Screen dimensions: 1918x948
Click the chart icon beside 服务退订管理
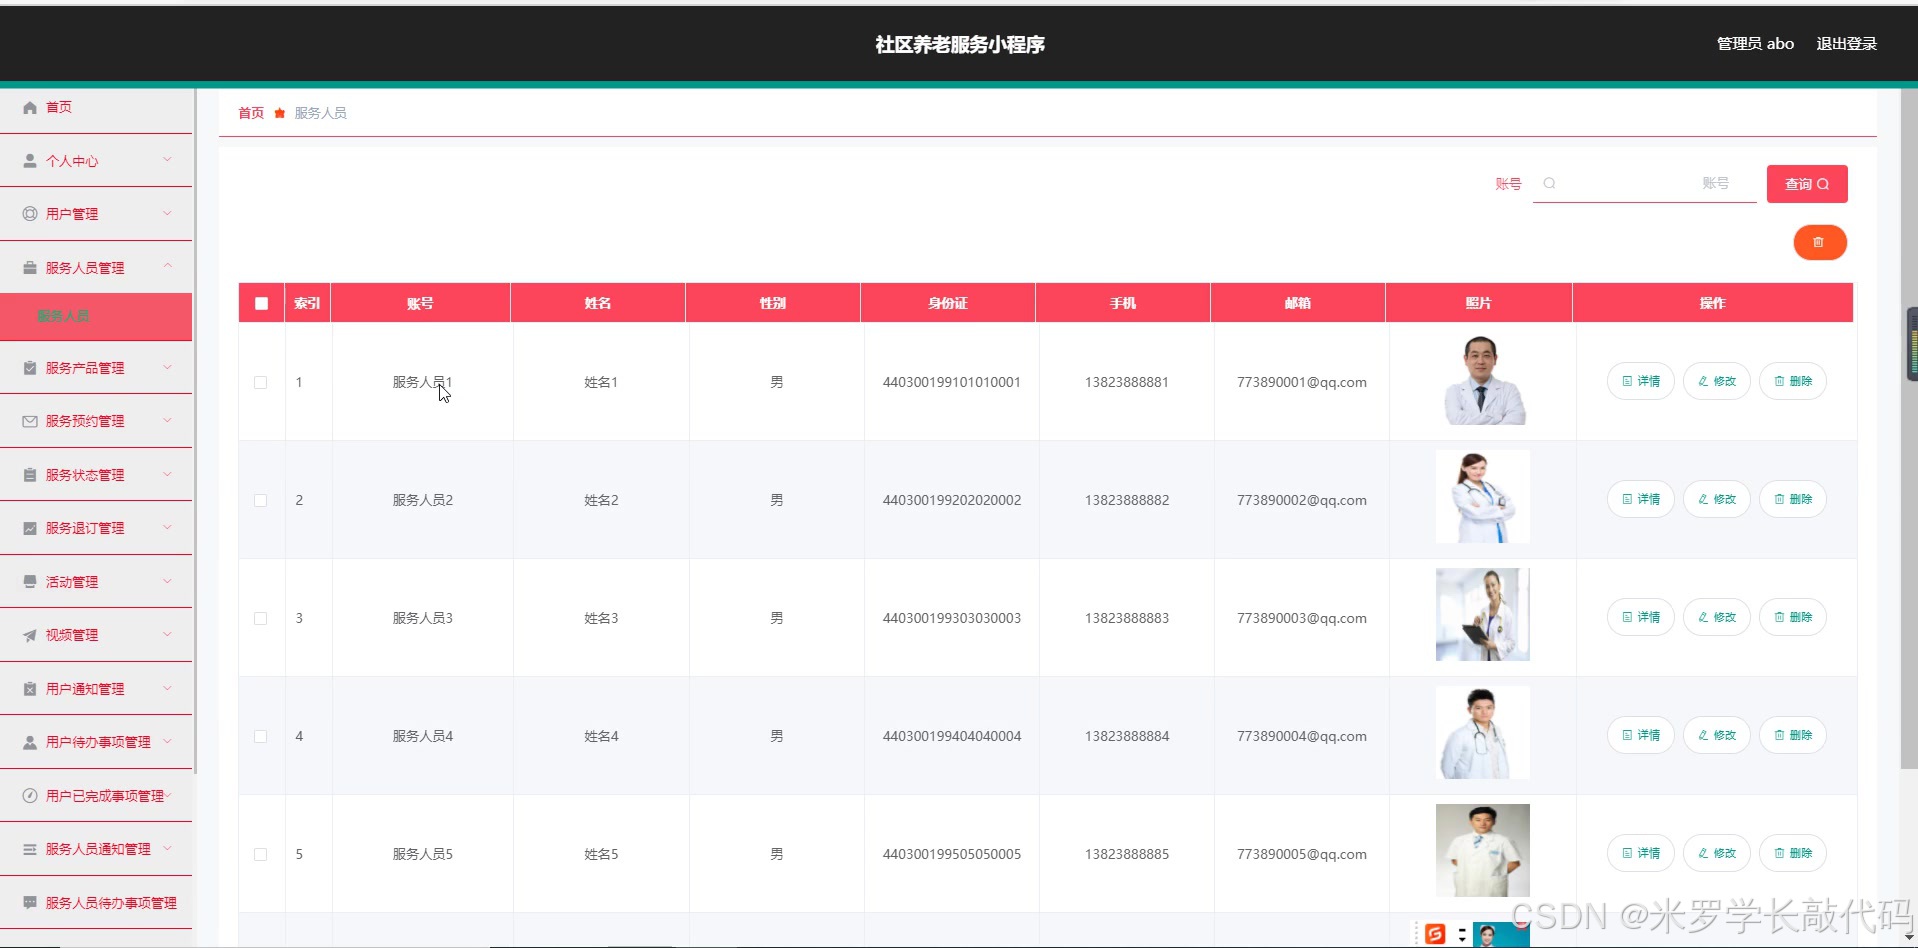30,528
